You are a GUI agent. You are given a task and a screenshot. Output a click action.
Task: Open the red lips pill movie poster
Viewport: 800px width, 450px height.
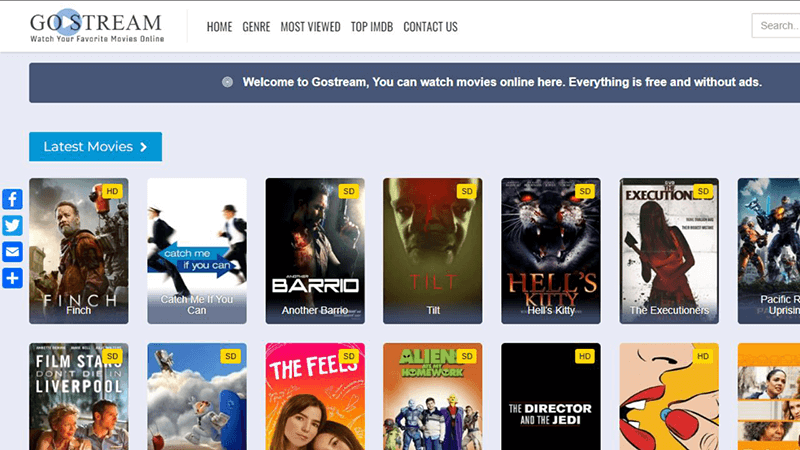tap(669, 396)
